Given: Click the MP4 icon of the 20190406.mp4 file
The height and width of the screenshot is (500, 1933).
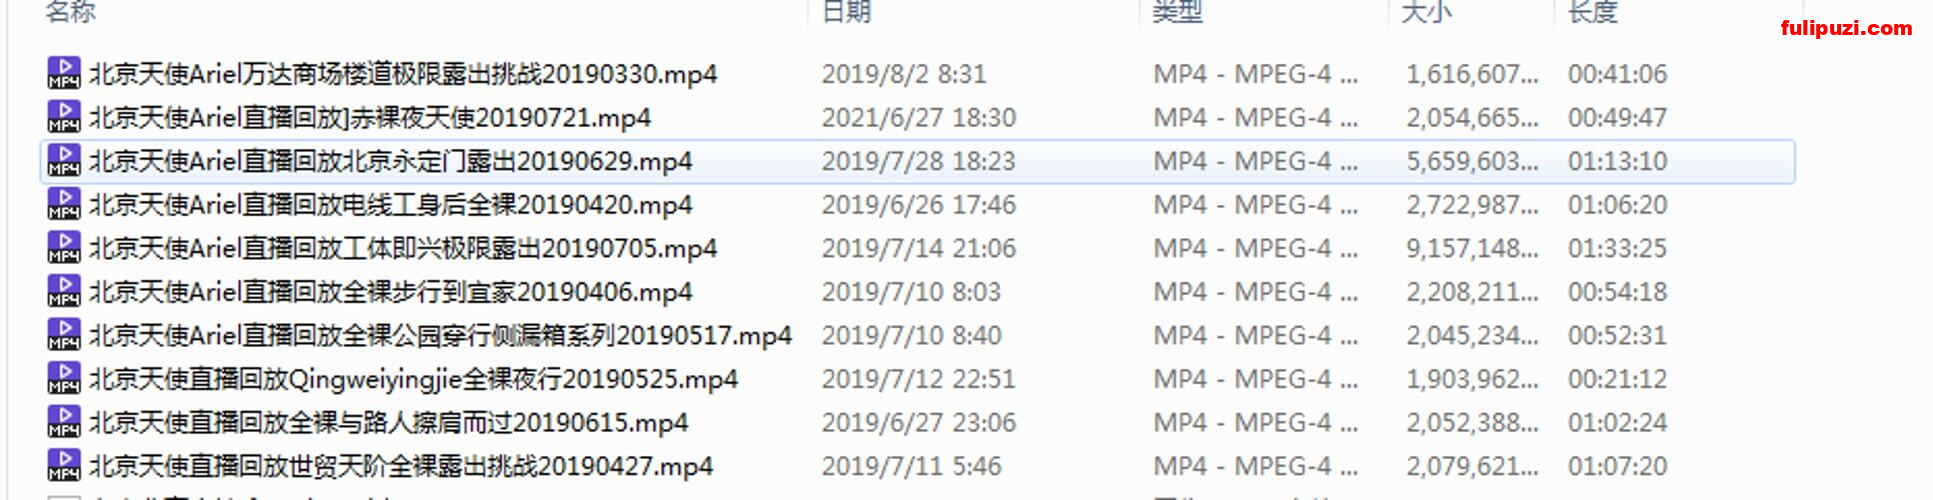Looking at the screenshot, I should 64,291.
